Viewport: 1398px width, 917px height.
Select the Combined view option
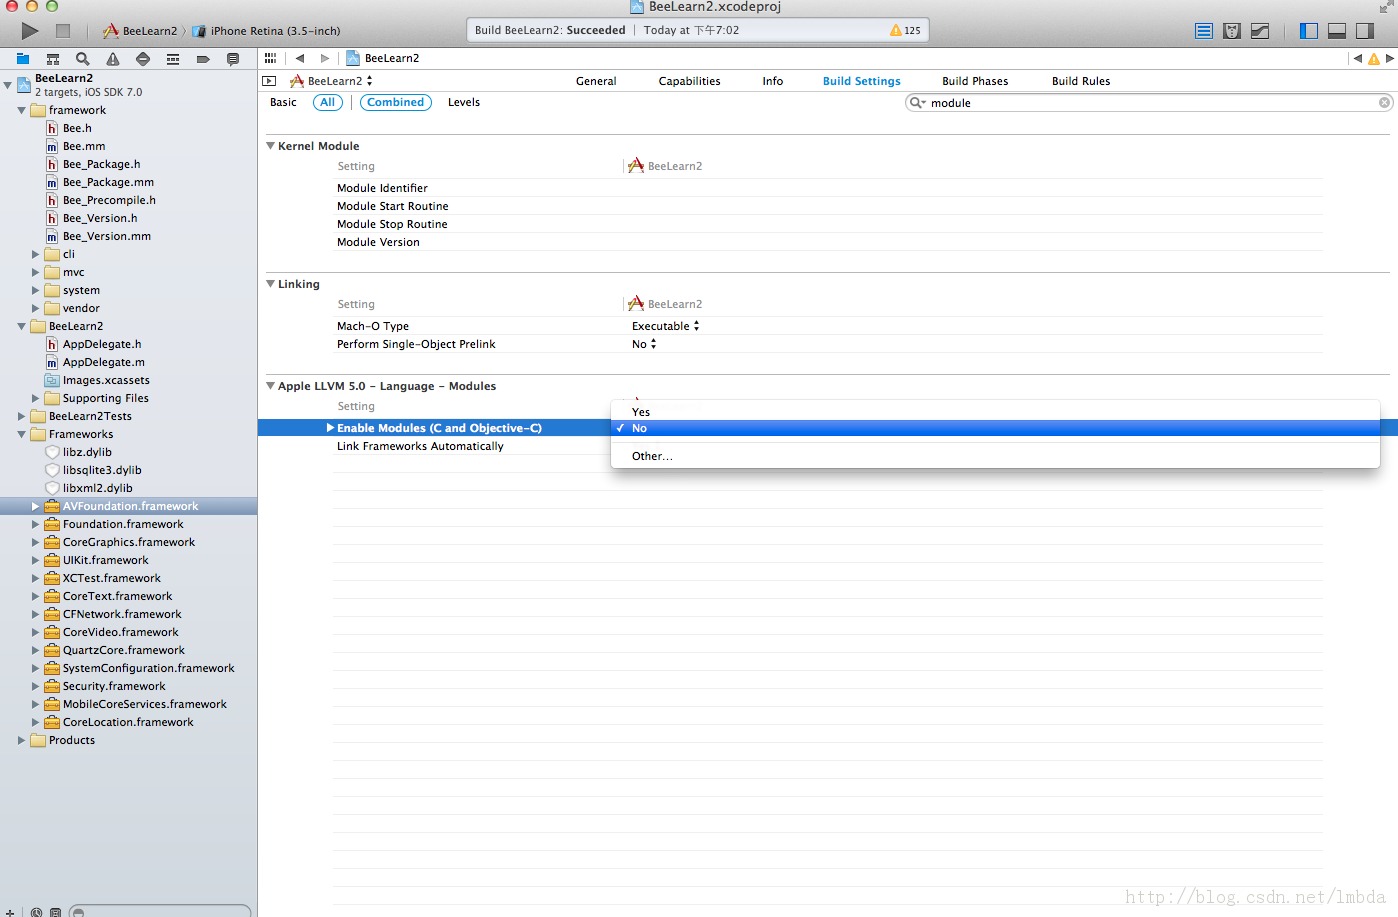point(396,102)
